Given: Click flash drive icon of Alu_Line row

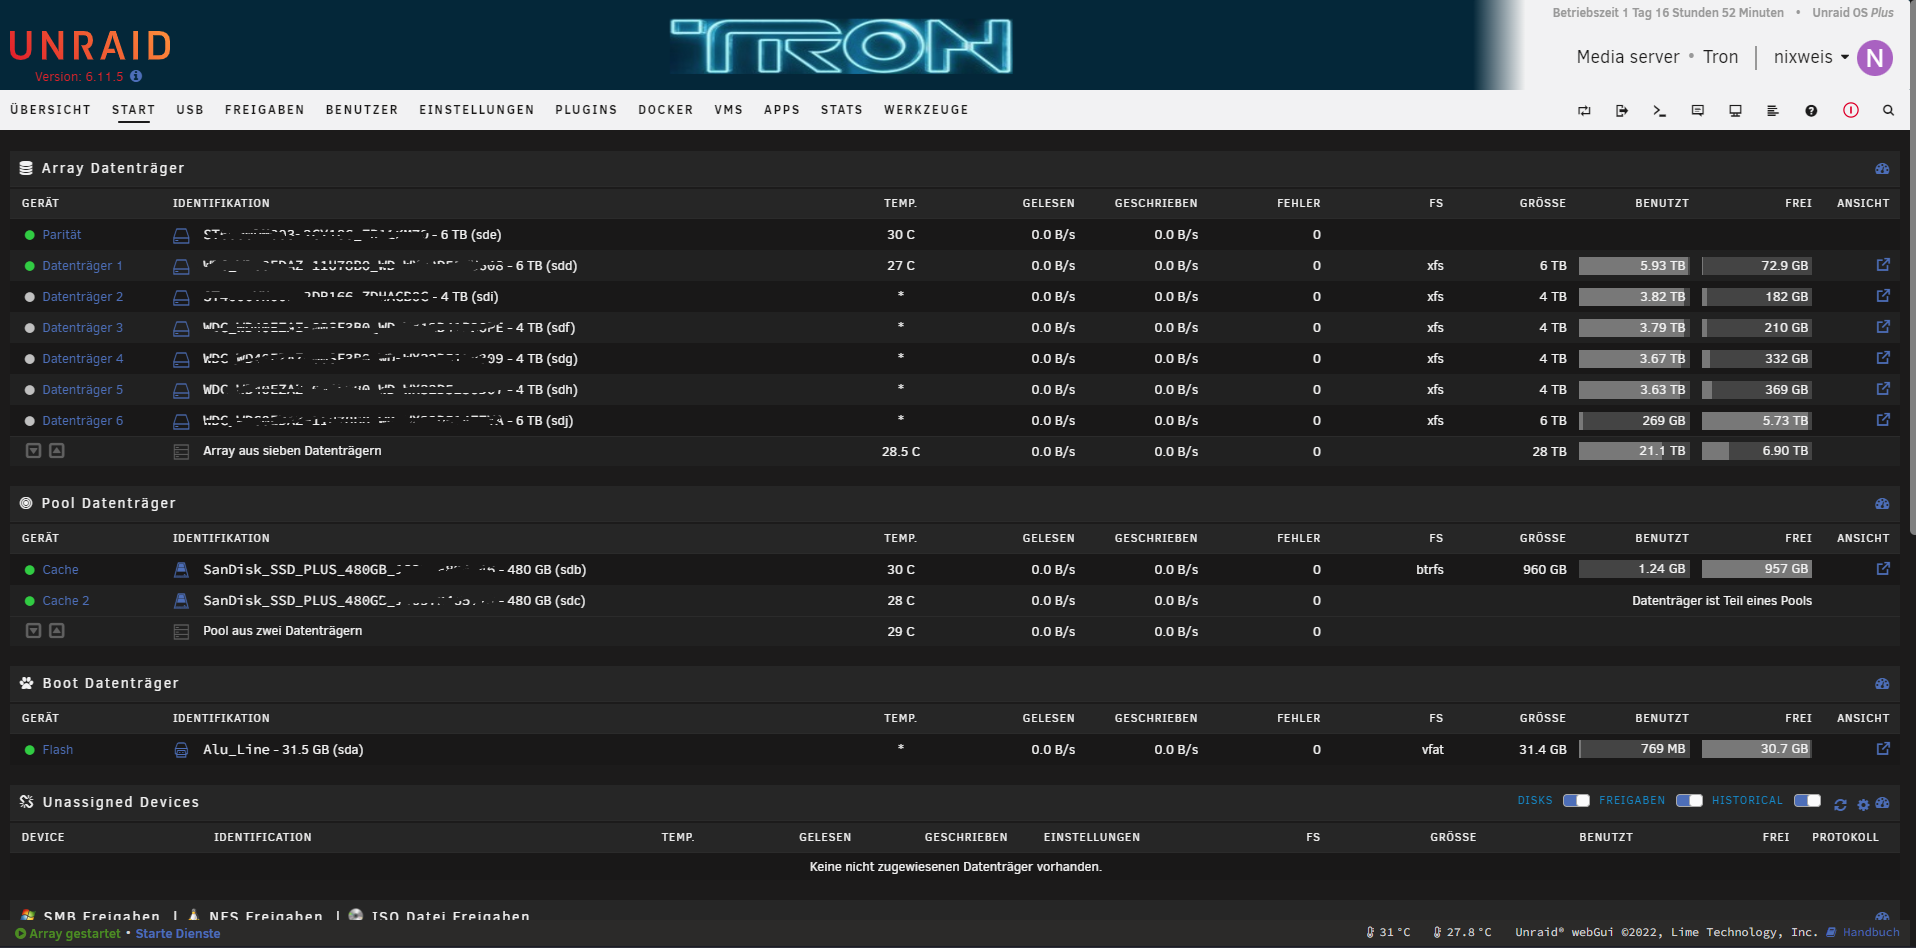Looking at the screenshot, I should [x=181, y=750].
